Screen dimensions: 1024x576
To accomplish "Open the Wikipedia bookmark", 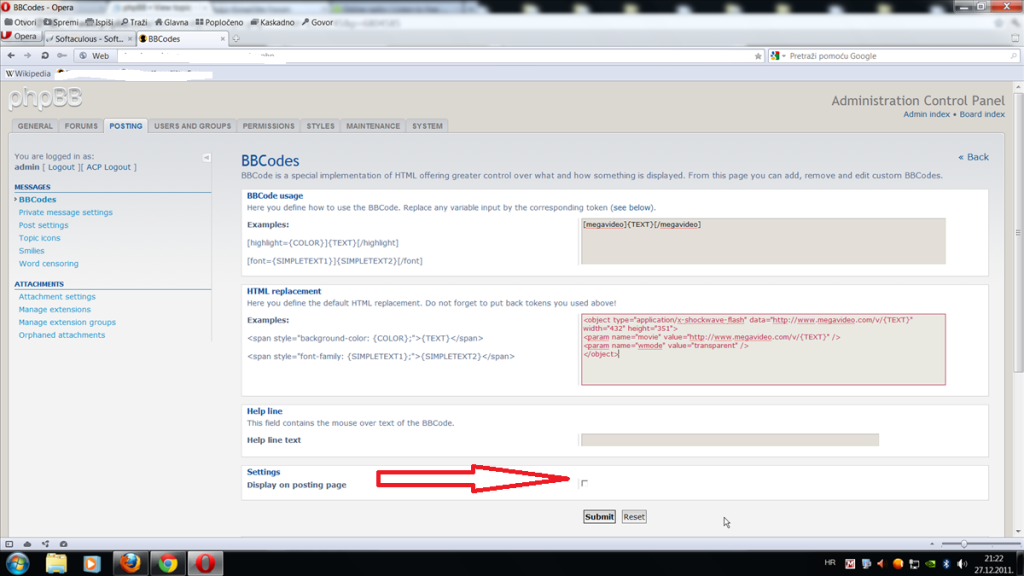I will (x=28, y=73).
